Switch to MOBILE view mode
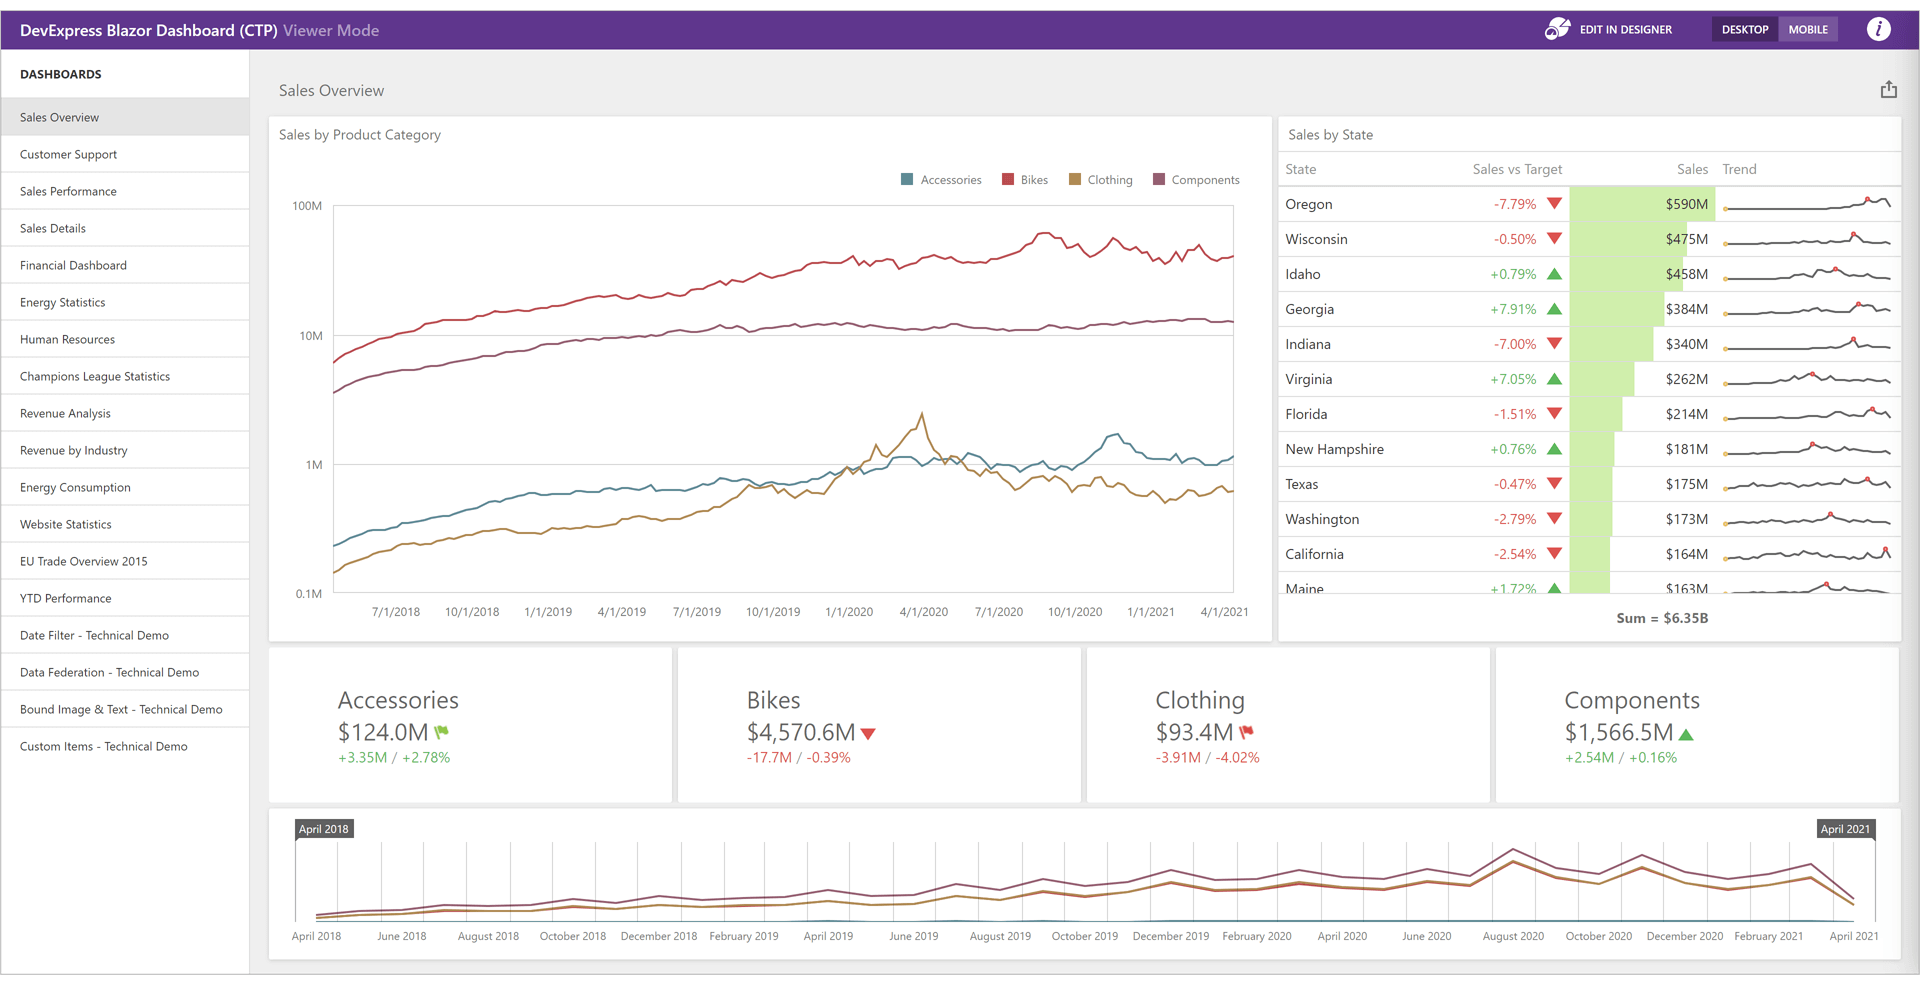This screenshot has width=1920, height=985. click(x=1808, y=29)
